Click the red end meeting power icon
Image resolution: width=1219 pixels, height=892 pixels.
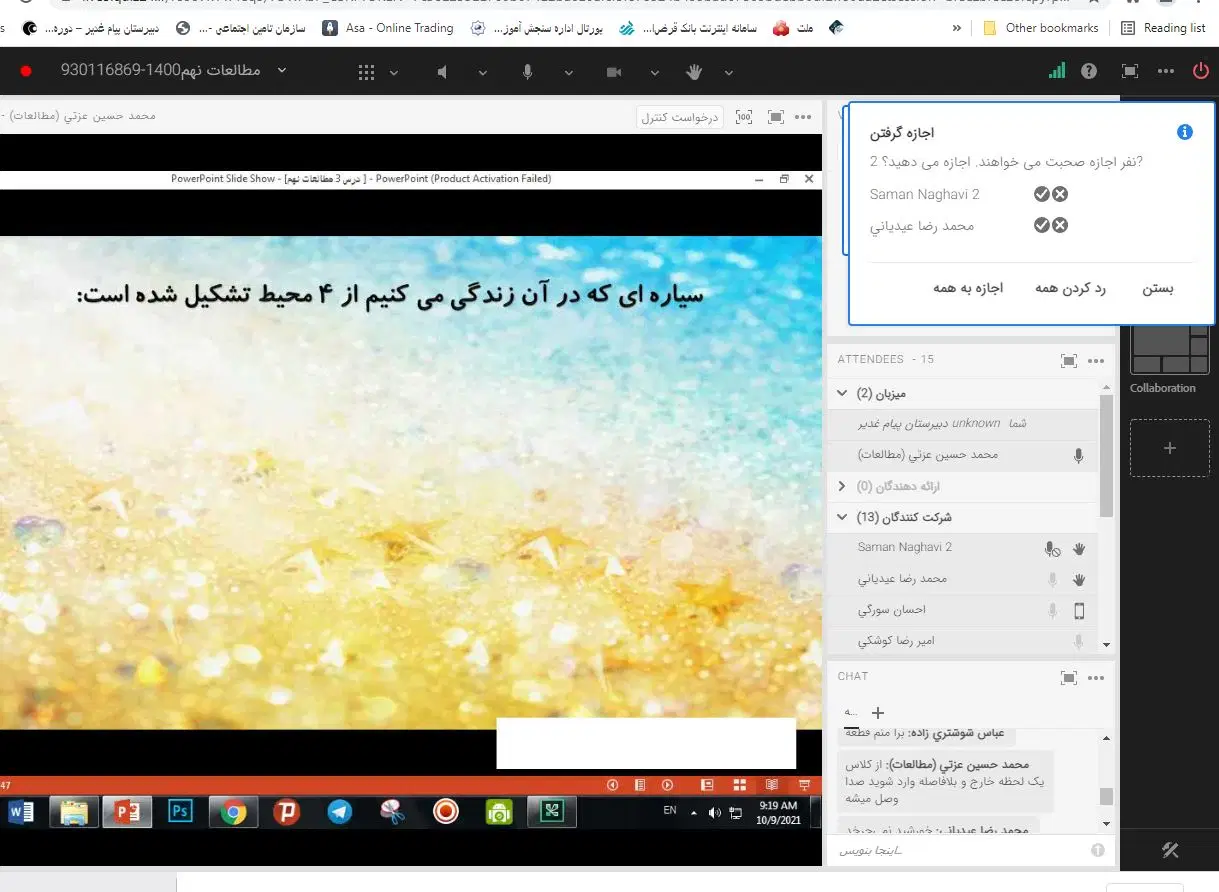(1201, 71)
